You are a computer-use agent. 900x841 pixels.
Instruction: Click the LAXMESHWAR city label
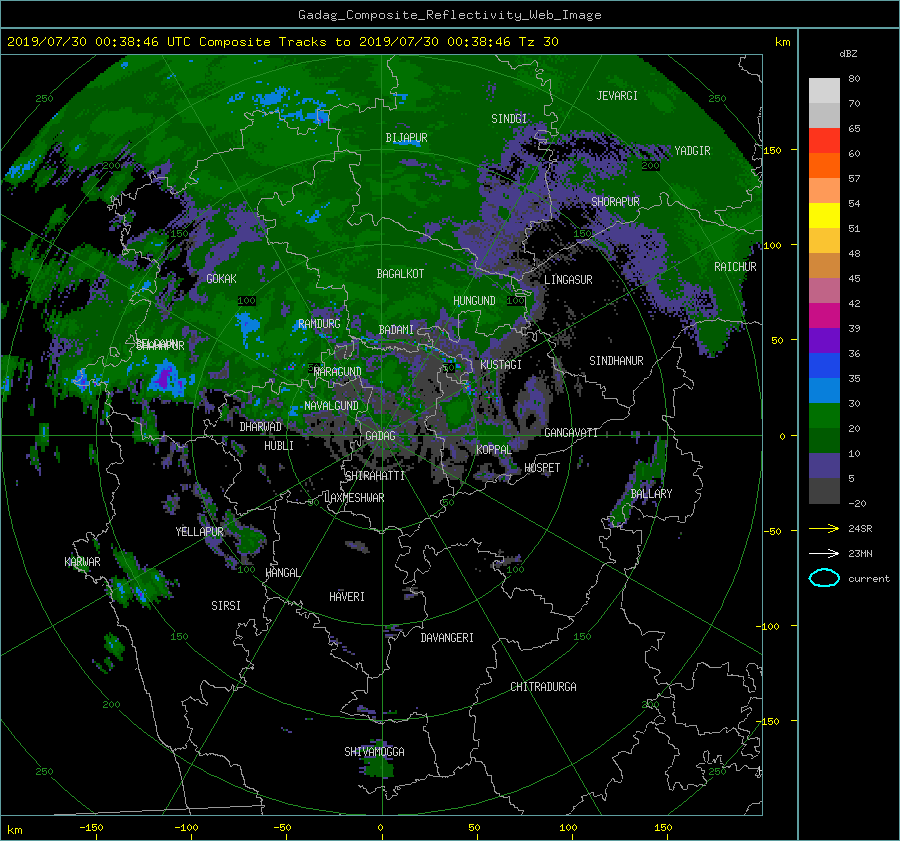[x=354, y=498]
